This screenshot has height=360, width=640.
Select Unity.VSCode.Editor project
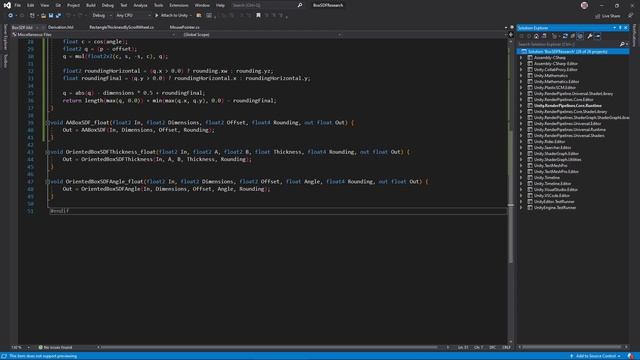(552, 196)
